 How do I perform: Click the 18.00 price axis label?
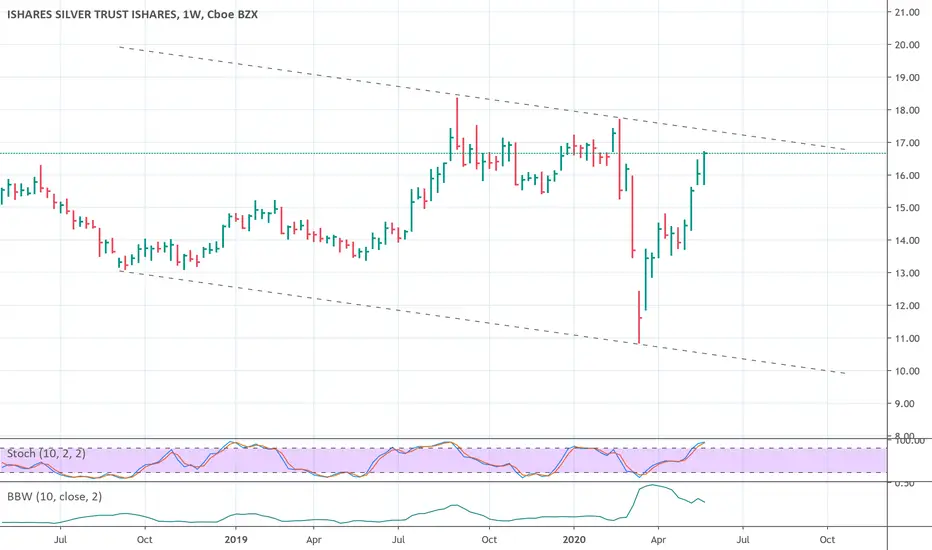click(x=906, y=110)
